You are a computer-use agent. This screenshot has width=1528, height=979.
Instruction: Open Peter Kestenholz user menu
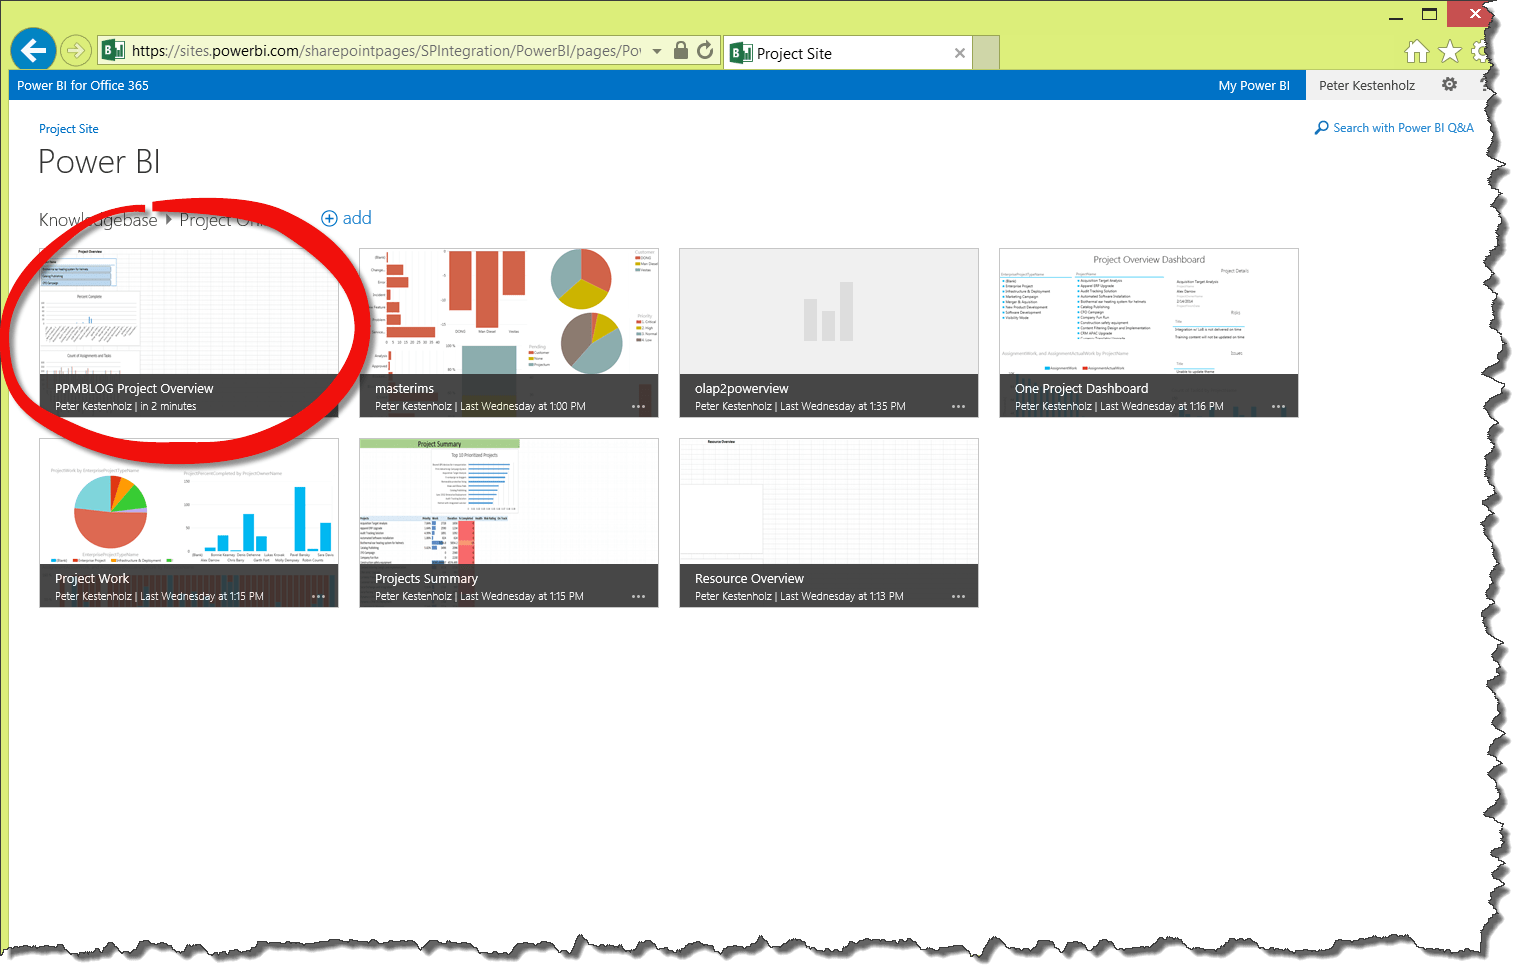(x=1367, y=86)
